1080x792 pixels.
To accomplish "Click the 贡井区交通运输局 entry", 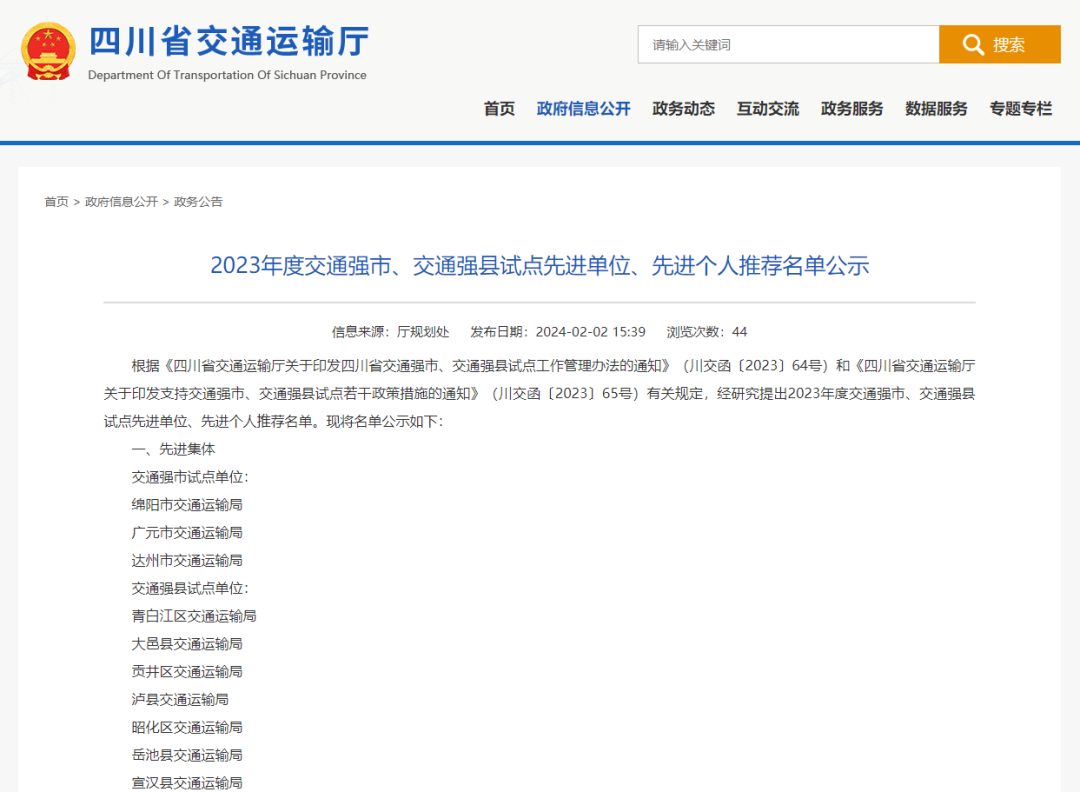I will click(x=187, y=671).
